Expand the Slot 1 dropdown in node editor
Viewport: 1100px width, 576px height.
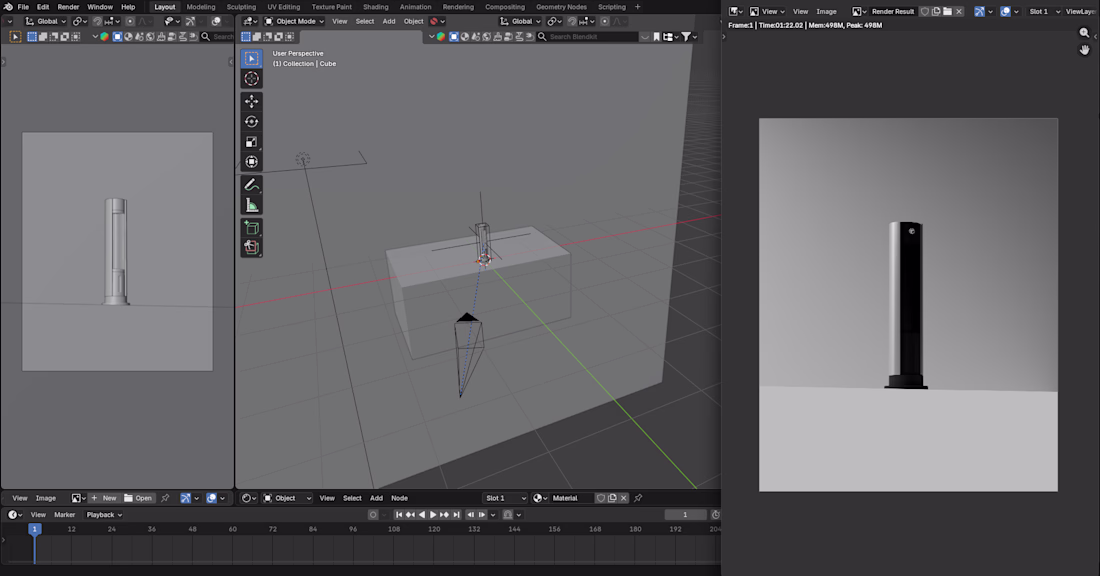505,498
